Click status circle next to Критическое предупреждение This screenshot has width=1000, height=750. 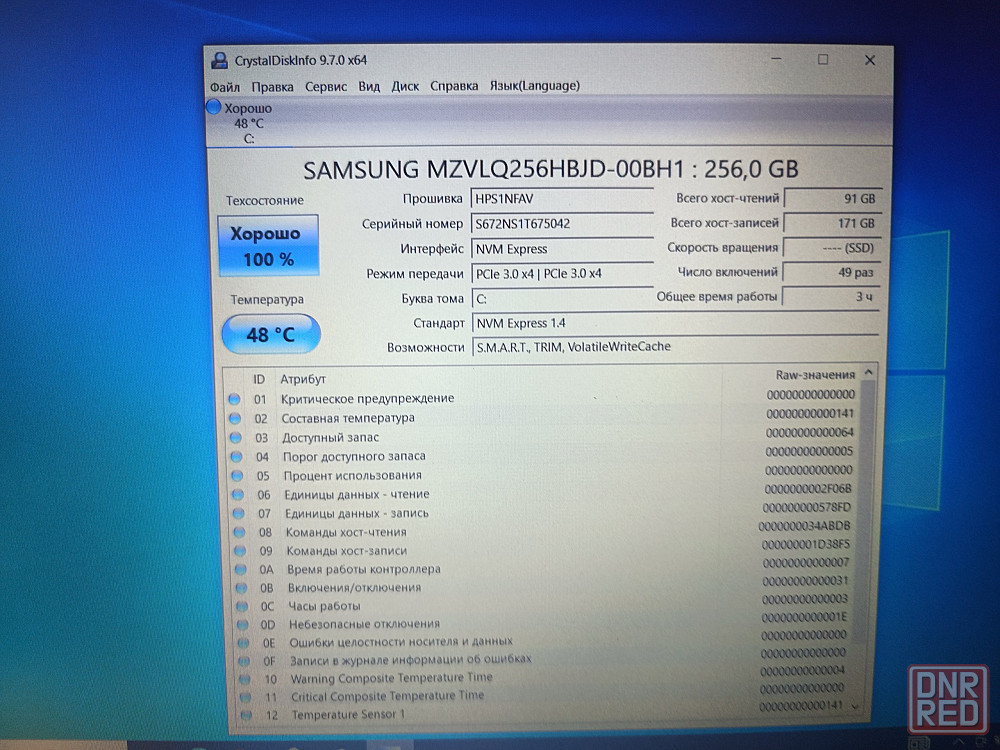[x=235, y=399]
